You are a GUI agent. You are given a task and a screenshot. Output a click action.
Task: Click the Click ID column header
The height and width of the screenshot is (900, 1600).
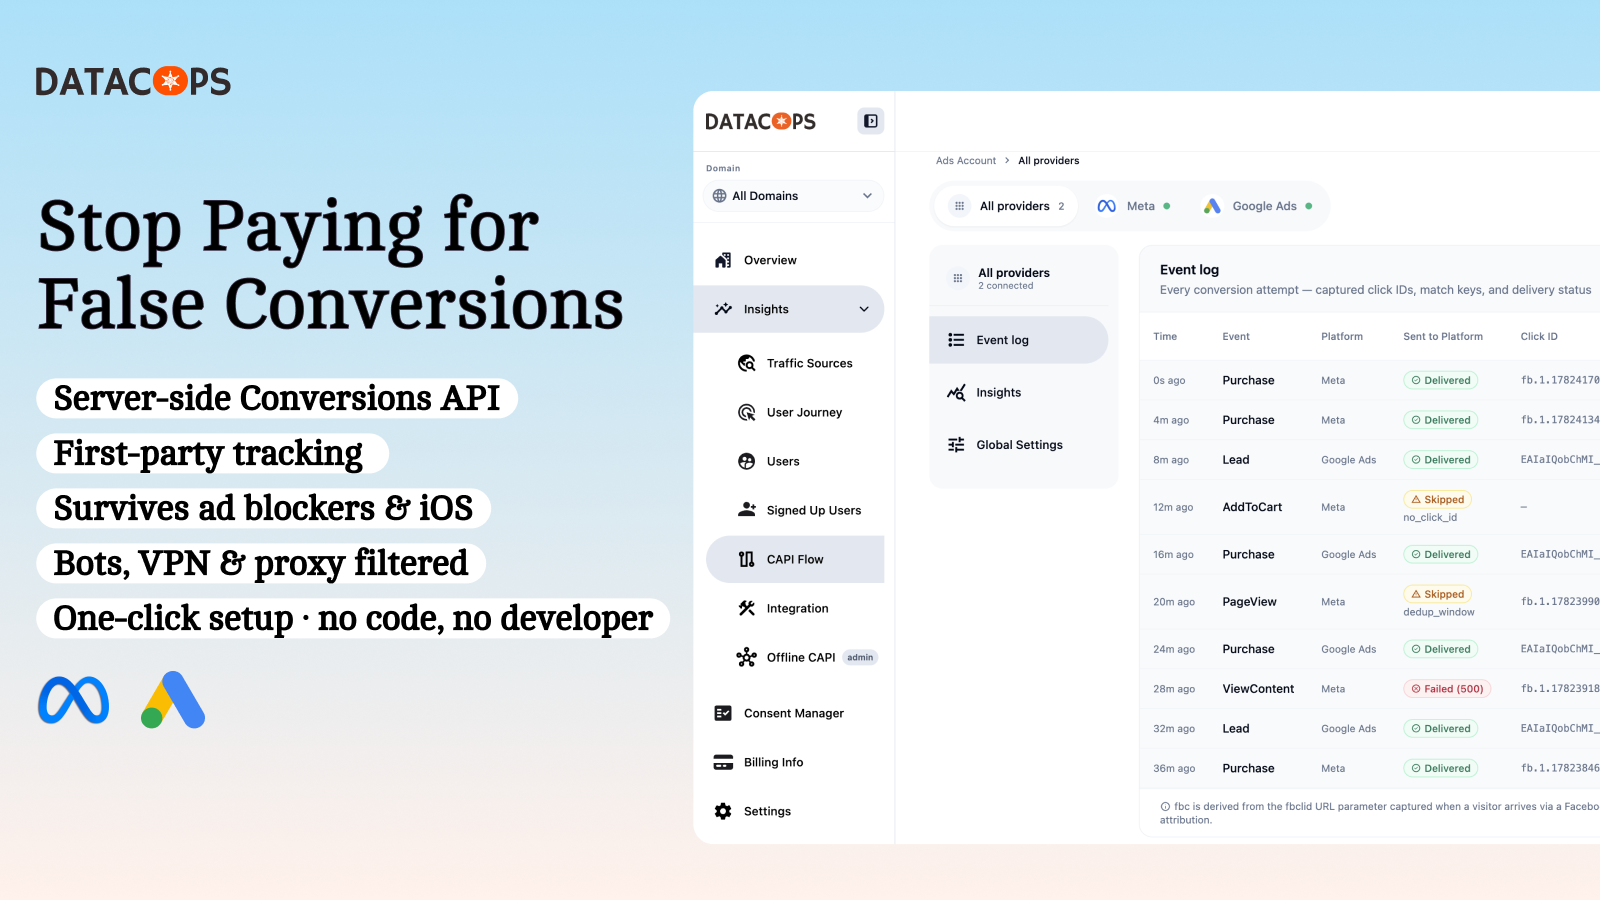click(1539, 337)
